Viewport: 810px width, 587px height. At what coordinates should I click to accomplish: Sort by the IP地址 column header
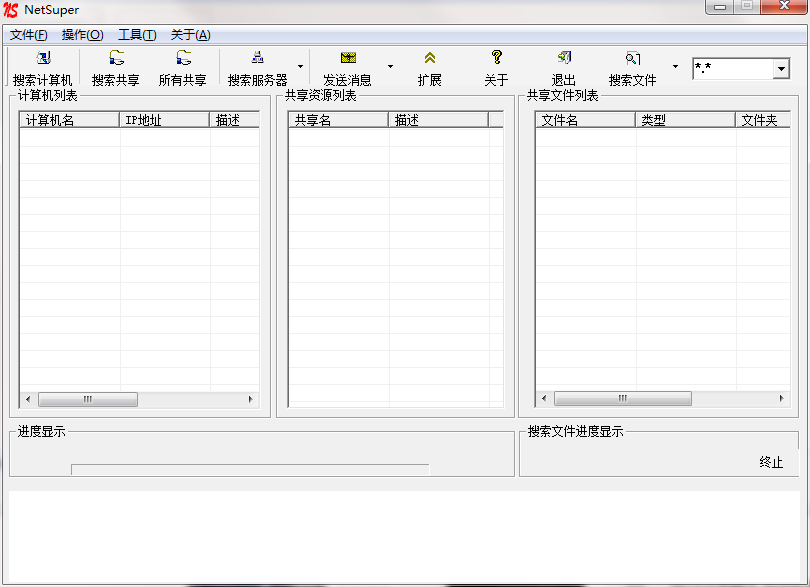coord(141,118)
